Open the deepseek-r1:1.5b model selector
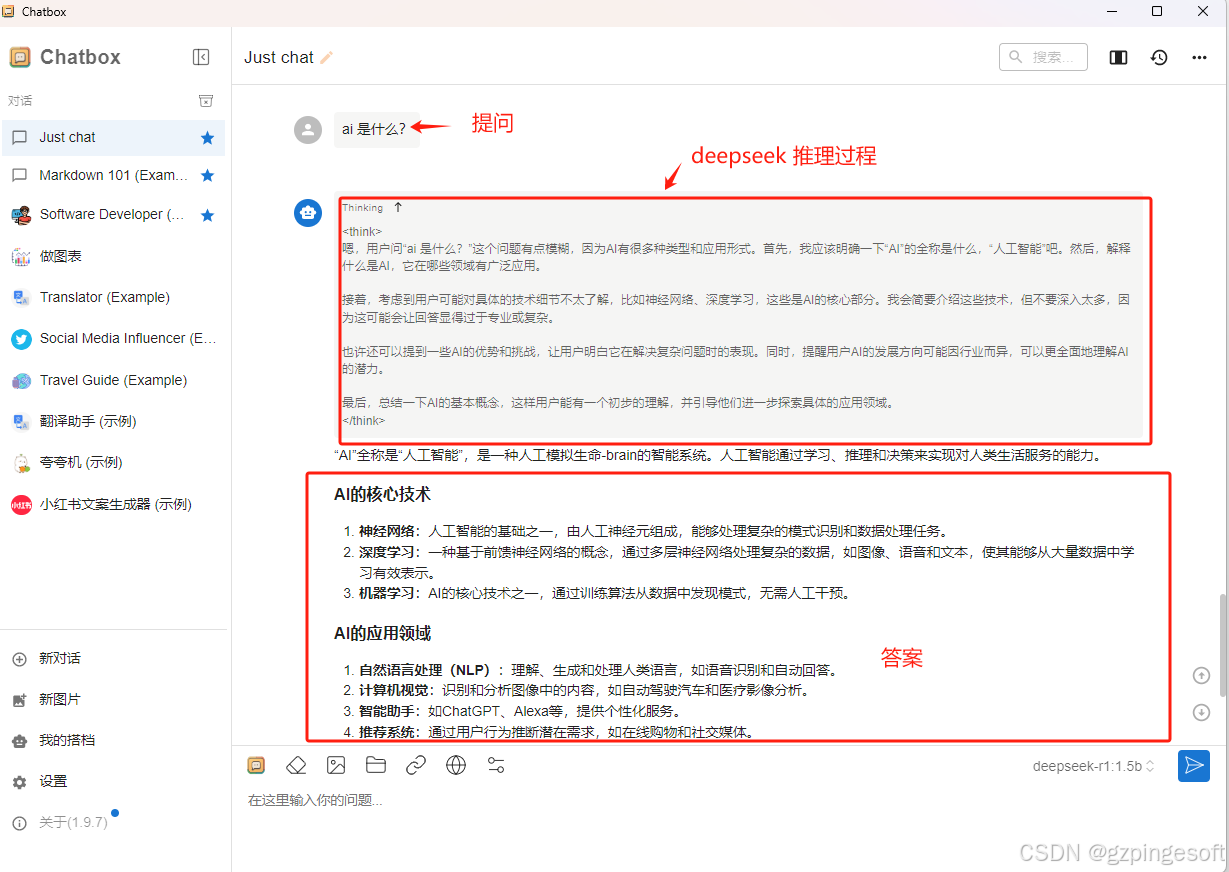 [x=1094, y=766]
